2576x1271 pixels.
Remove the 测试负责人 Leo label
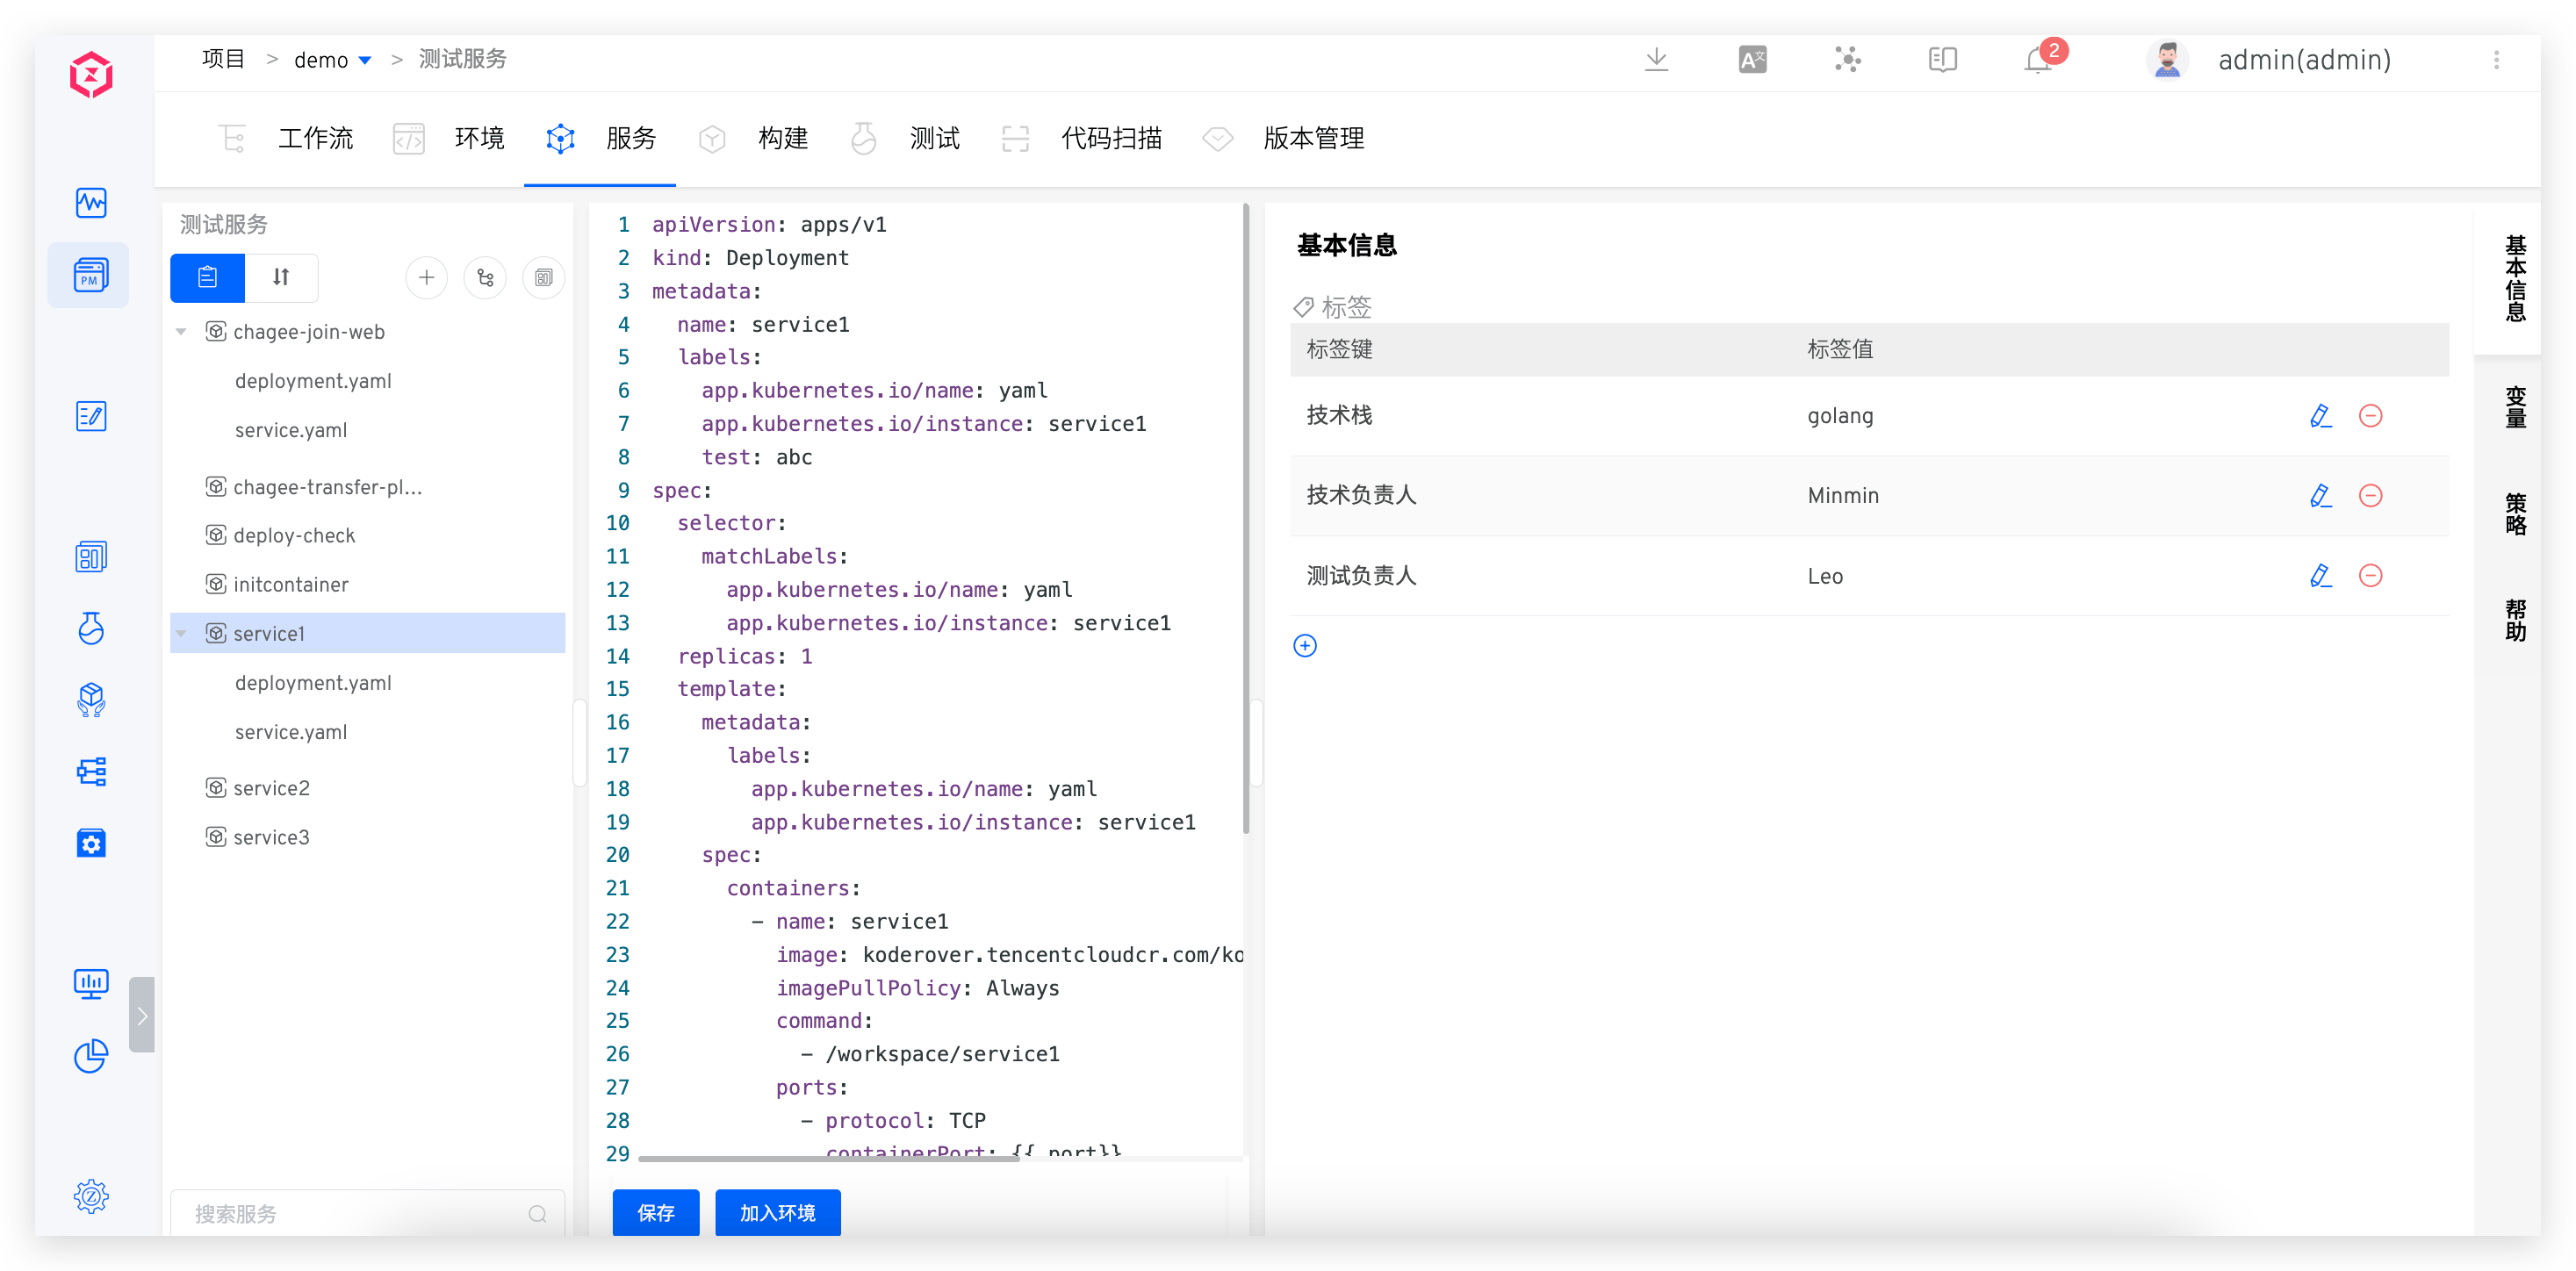(x=2370, y=576)
